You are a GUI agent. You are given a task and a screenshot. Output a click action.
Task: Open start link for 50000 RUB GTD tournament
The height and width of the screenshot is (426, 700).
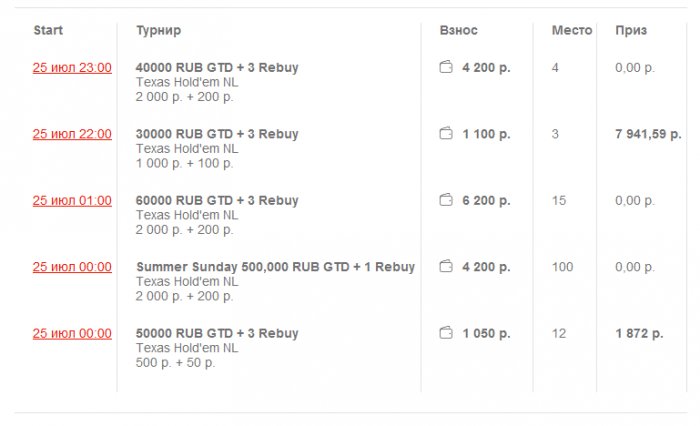[72, 334]
